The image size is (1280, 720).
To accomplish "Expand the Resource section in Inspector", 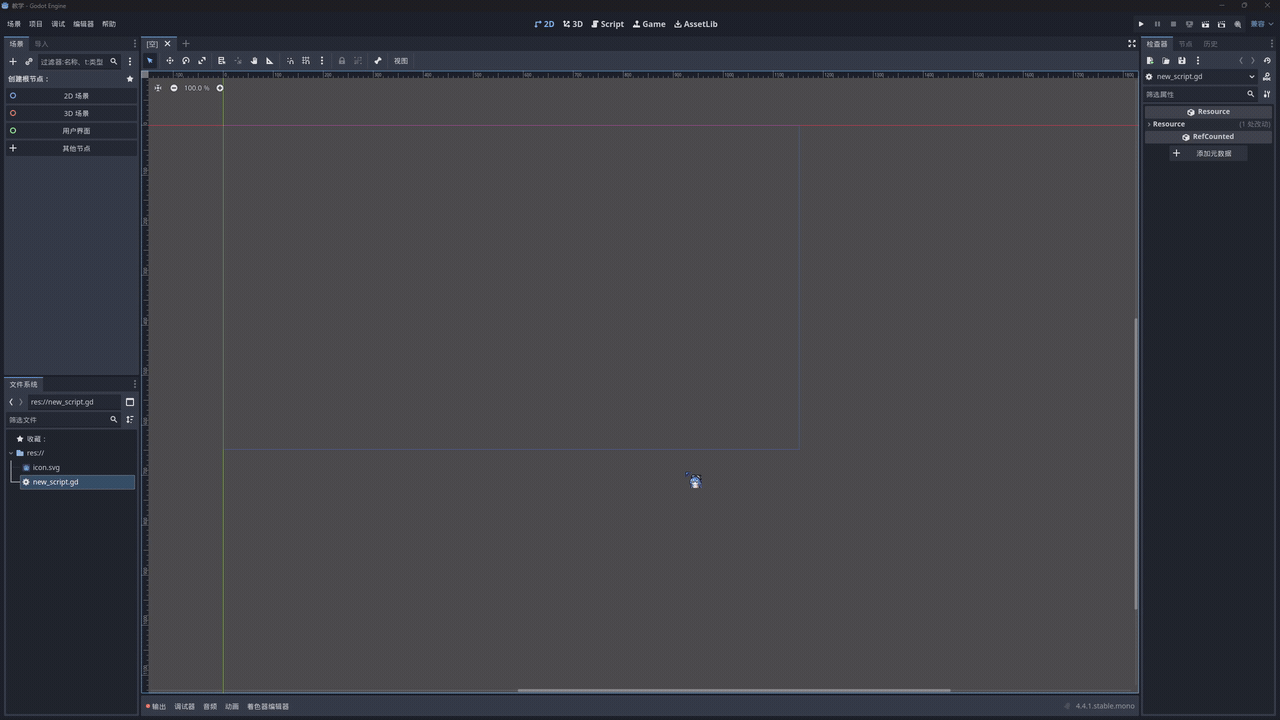I will [1168, 124].
